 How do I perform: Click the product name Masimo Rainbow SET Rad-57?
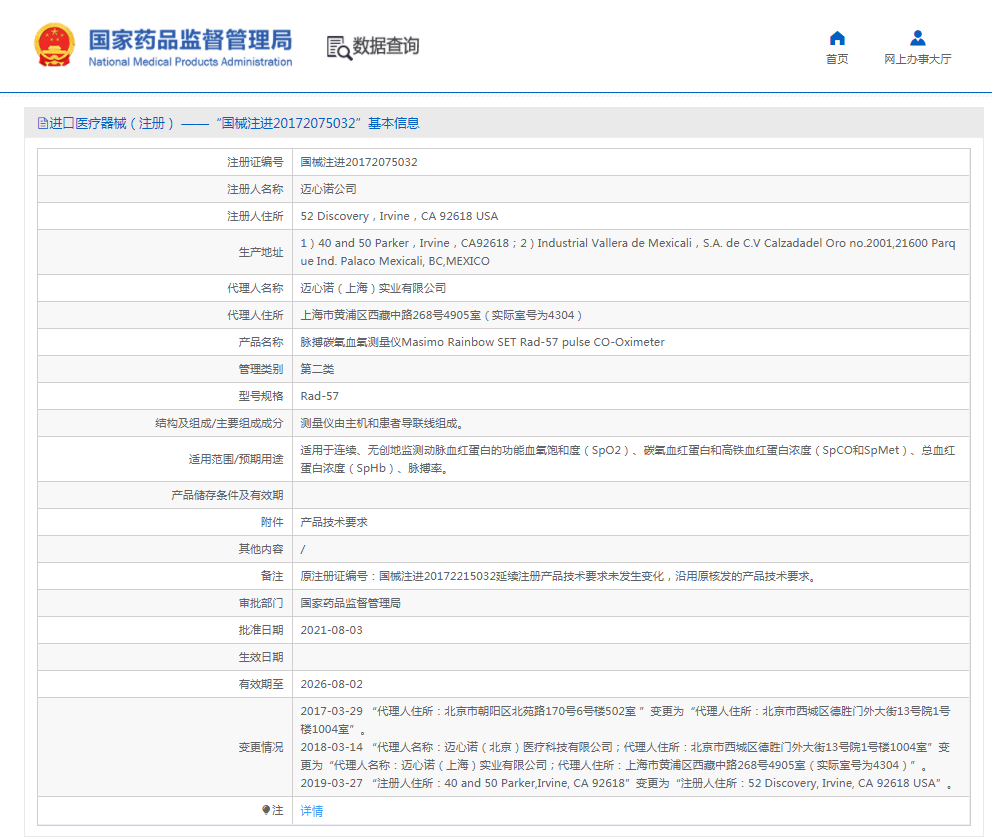pyautogui.click(x=482, y=342)
